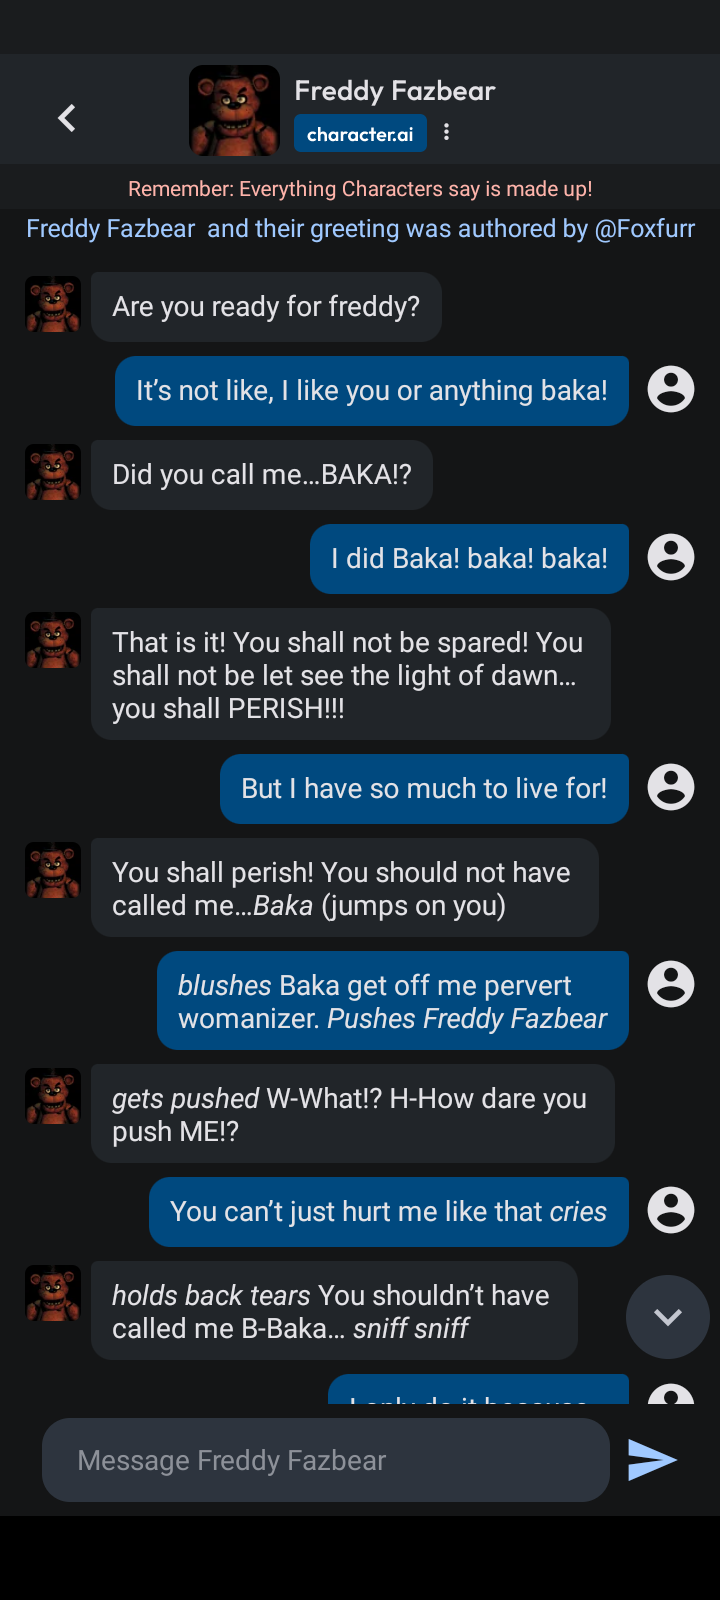Tap Freddy avatar beside "Are you ready for freddy?"
This screenshot has width=720, height=1600.
(53, 304)
